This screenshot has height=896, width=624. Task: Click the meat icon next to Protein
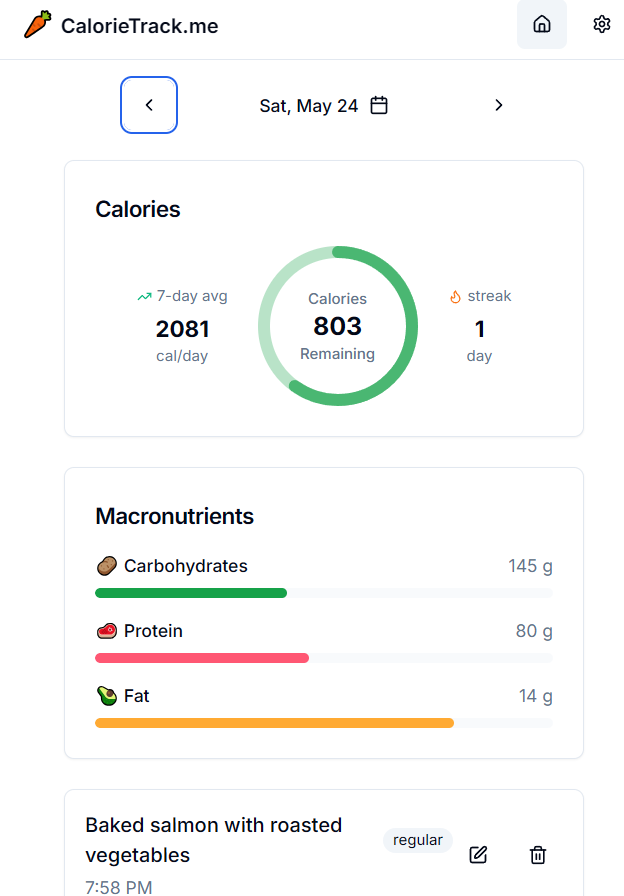pyautogui.click(x=106, y=632)
